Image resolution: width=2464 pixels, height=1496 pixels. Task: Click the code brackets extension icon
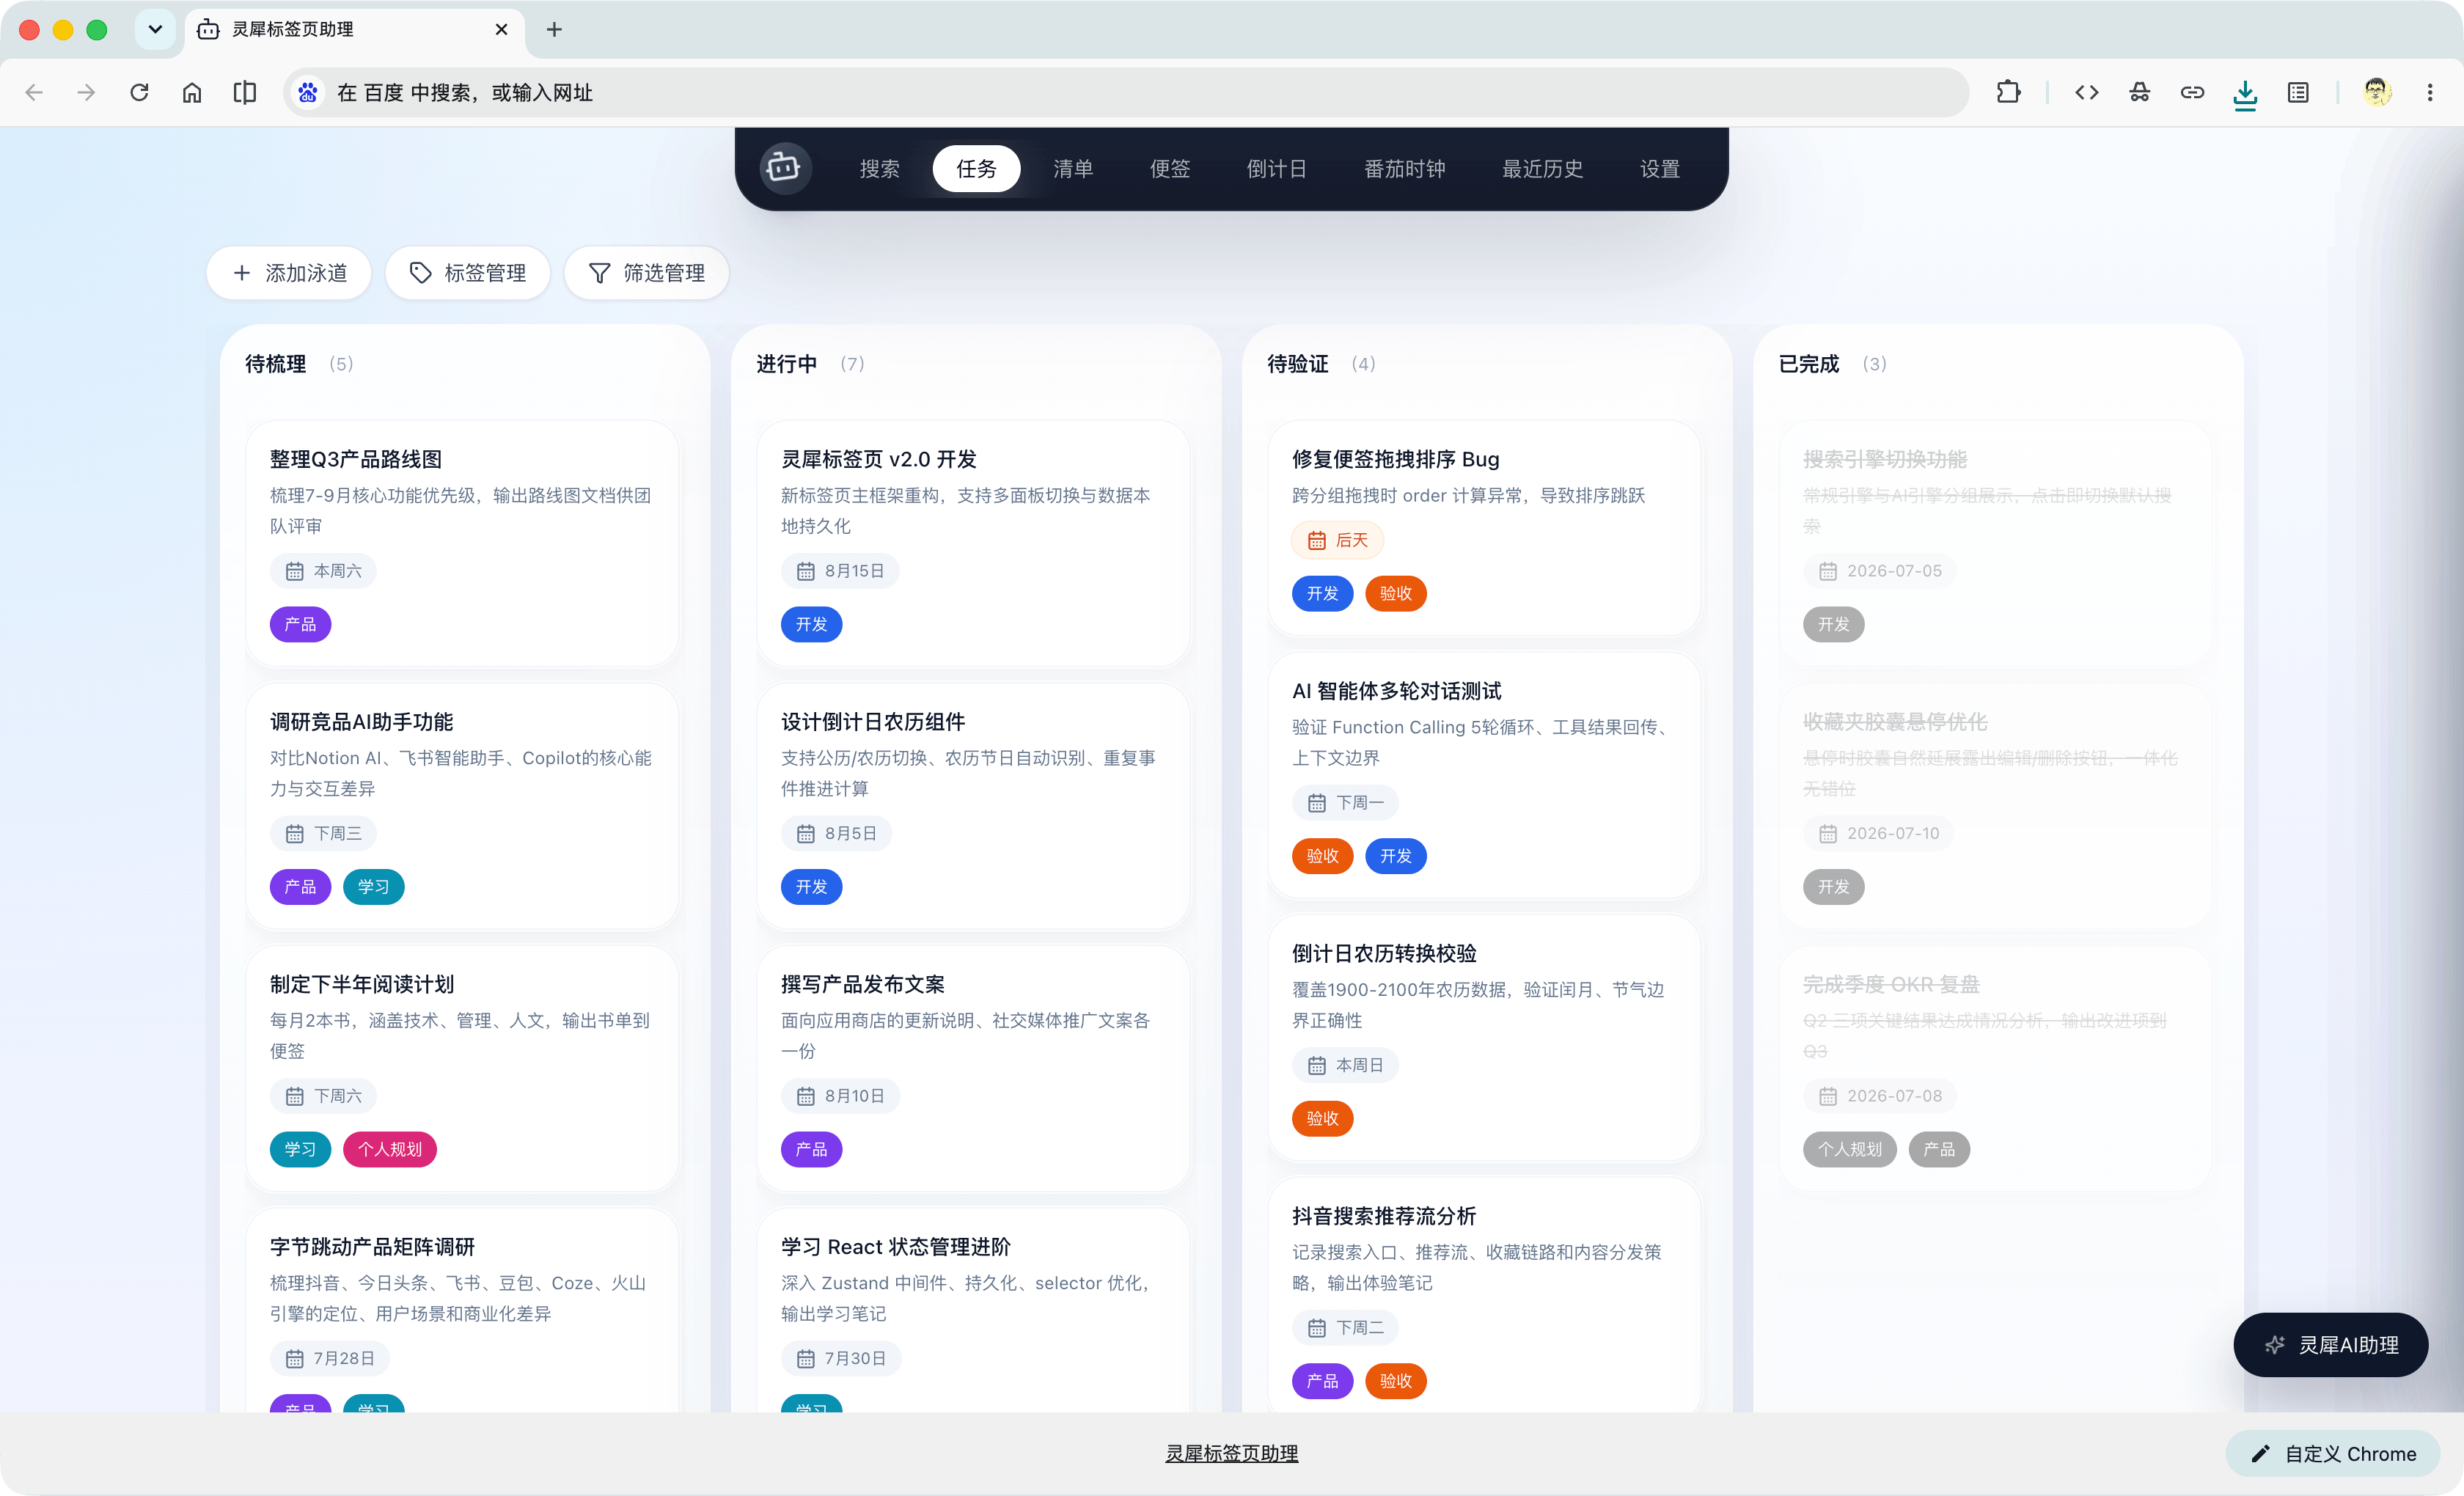point(2087,93)
